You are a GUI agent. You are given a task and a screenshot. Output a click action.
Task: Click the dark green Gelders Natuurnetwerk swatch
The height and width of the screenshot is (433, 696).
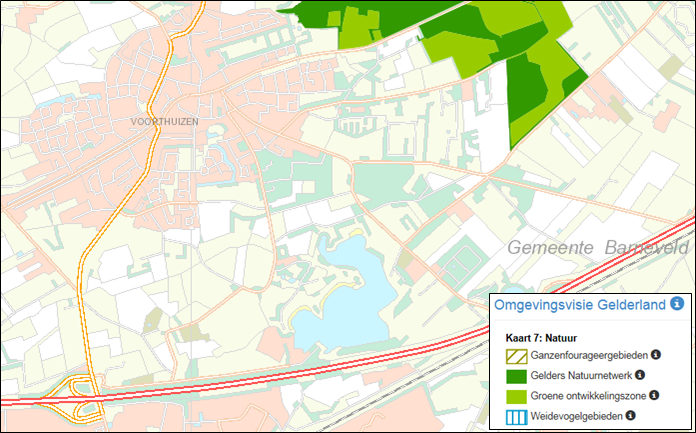coord(517,376)
